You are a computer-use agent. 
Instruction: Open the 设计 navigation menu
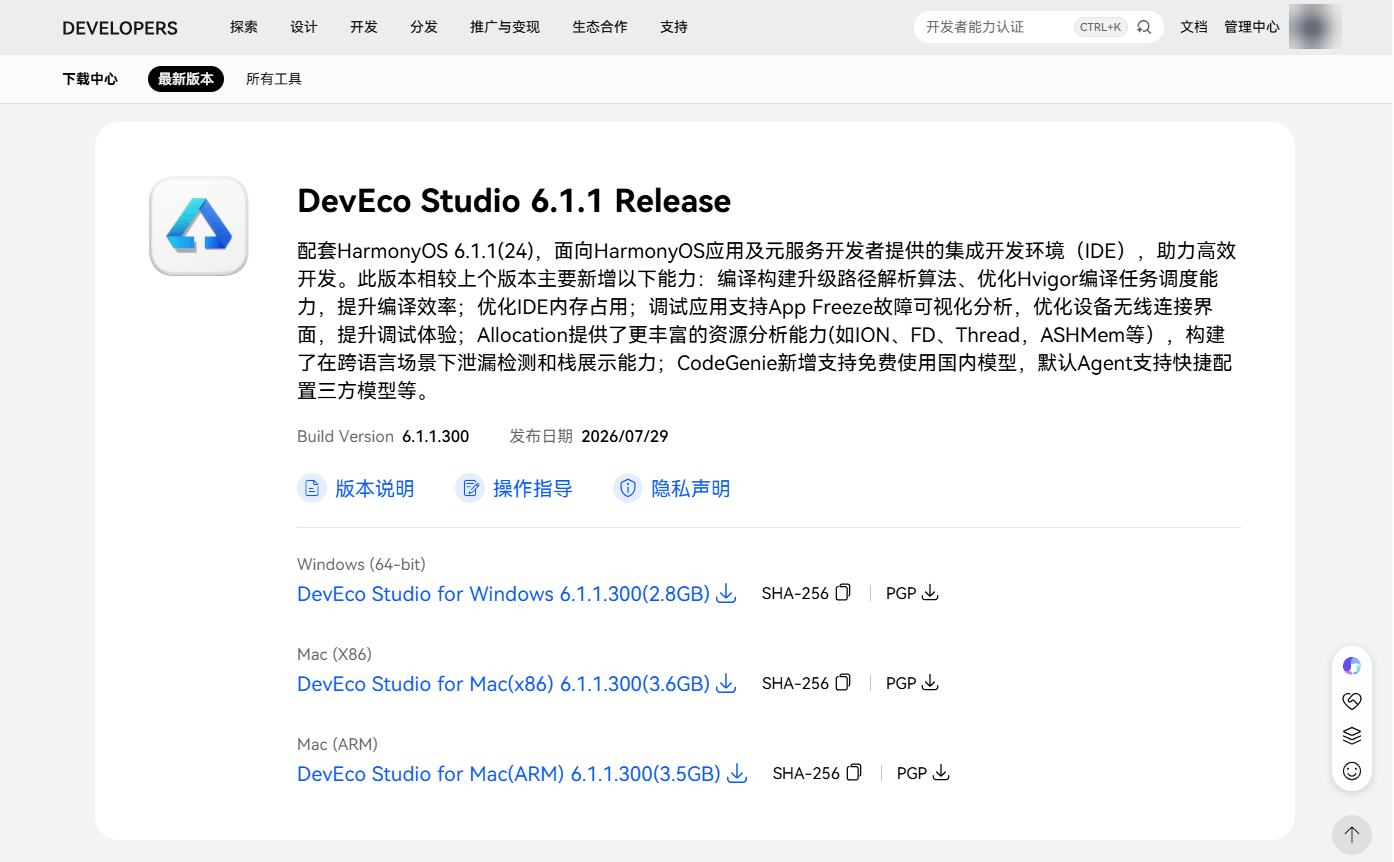coord(304,27)
